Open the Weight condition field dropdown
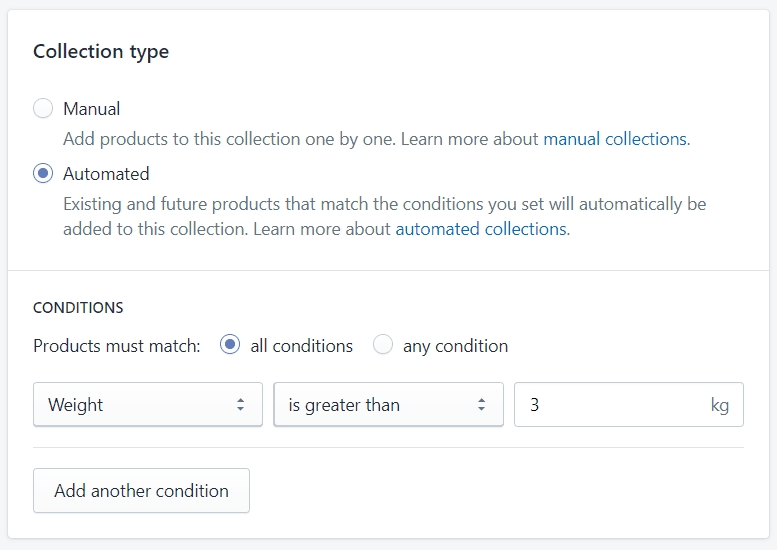 point(148,404)
